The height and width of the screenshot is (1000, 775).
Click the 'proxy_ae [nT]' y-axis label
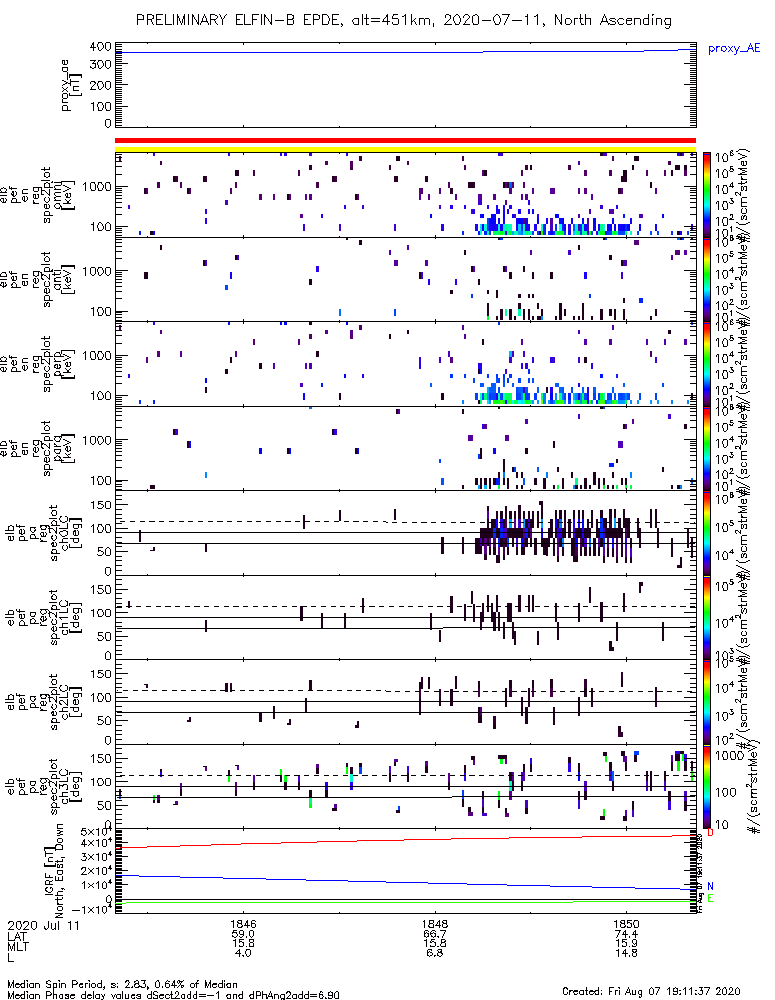(x=71, y=85)
